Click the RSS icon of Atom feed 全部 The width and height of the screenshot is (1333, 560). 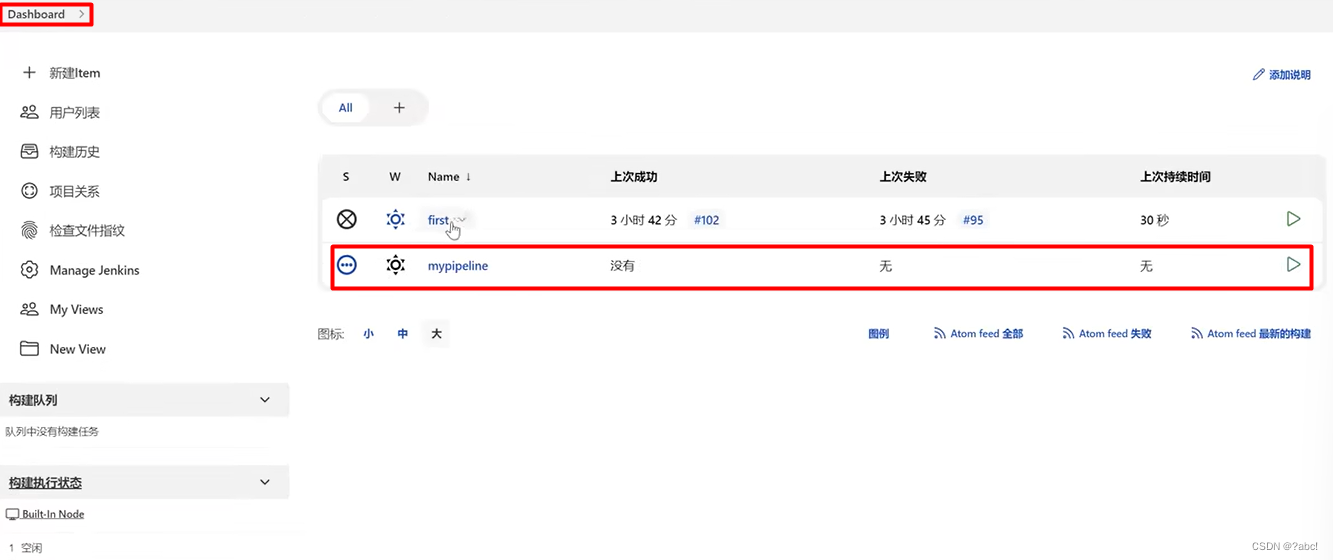(x=939, y=334)
